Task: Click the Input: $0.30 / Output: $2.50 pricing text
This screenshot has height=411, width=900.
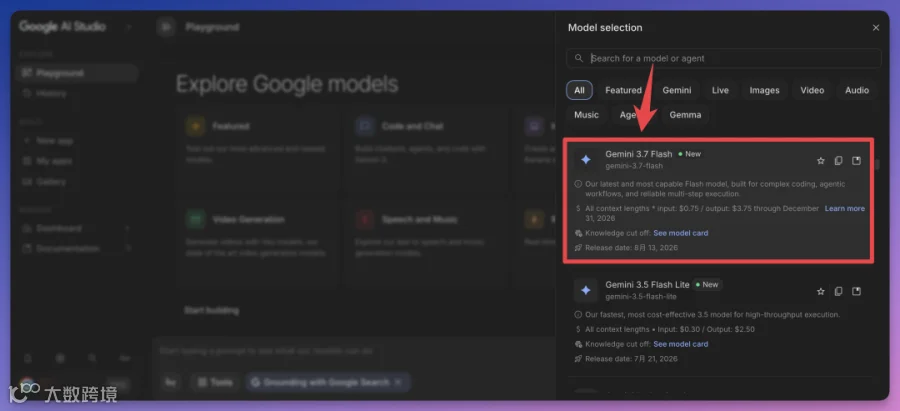Action: 705,329
